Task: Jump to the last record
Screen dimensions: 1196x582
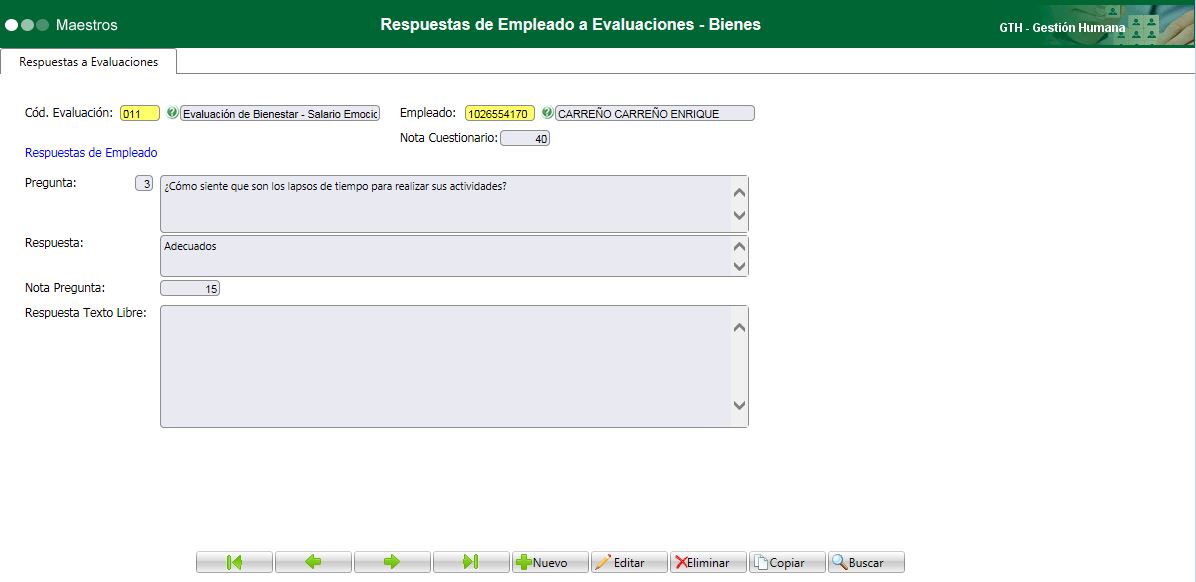Action: coord(471,561)
